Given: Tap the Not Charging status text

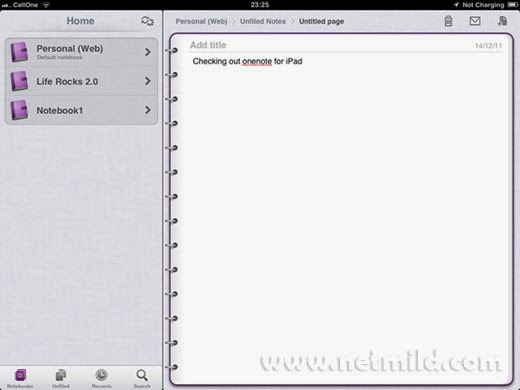Looking at the screenshot, I should click(x=483, y=5).
